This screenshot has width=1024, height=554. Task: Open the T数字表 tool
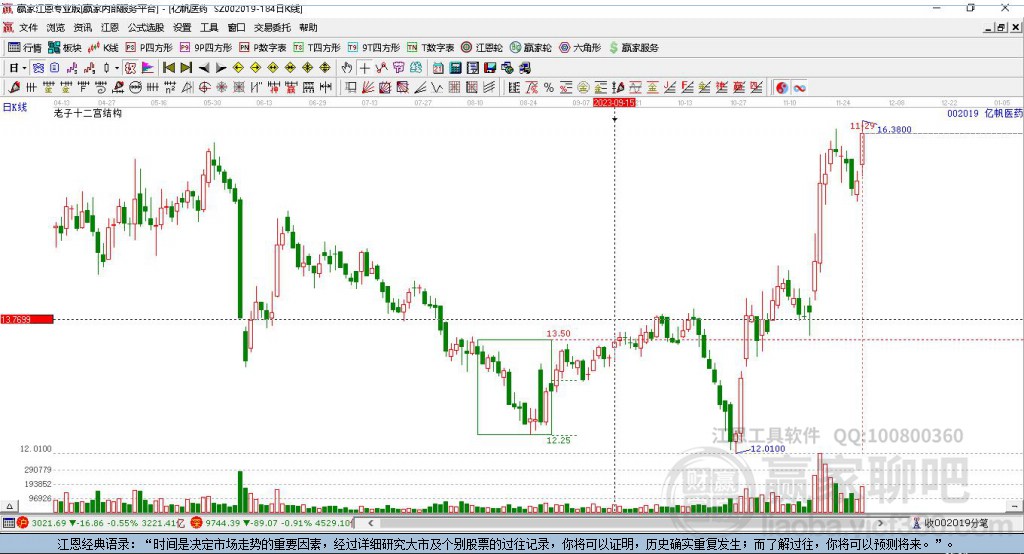point(430,48)
